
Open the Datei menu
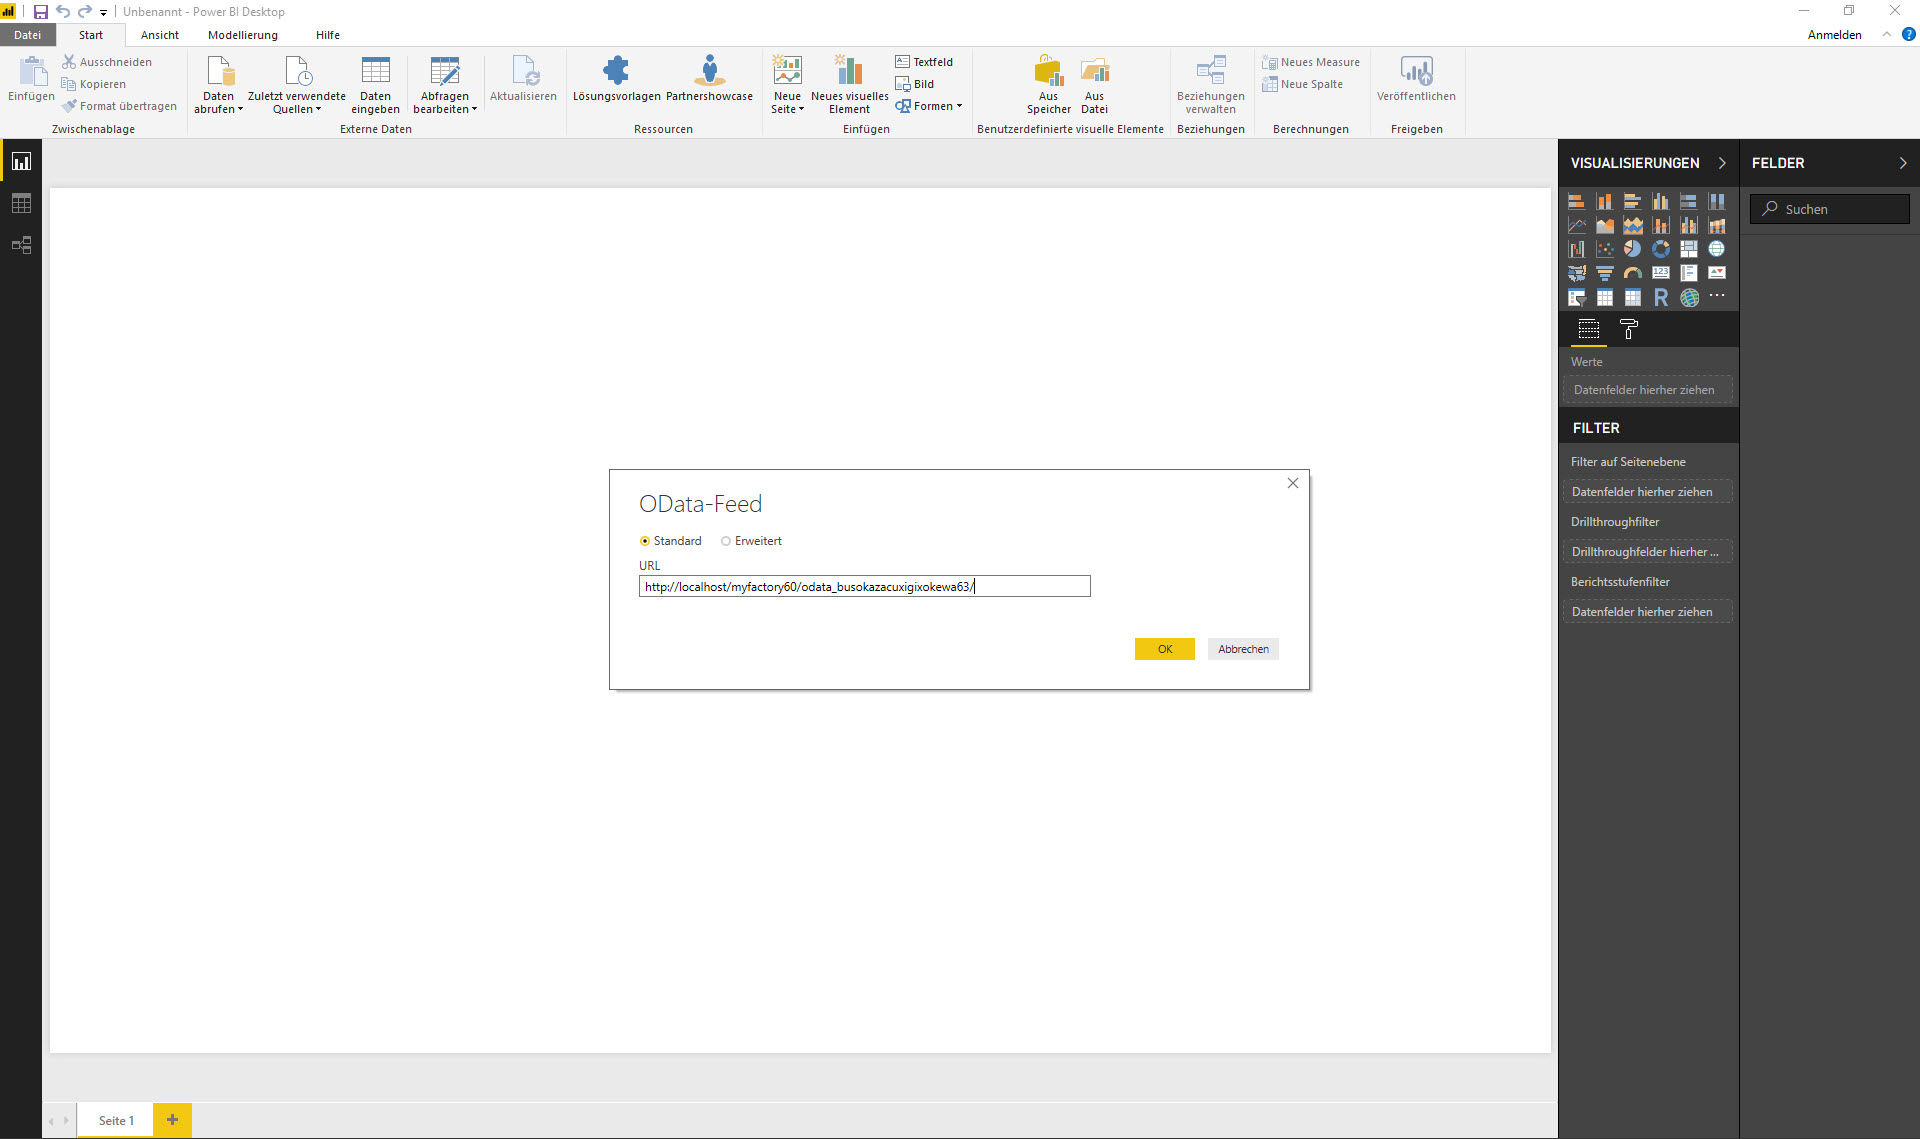(27, 35)
